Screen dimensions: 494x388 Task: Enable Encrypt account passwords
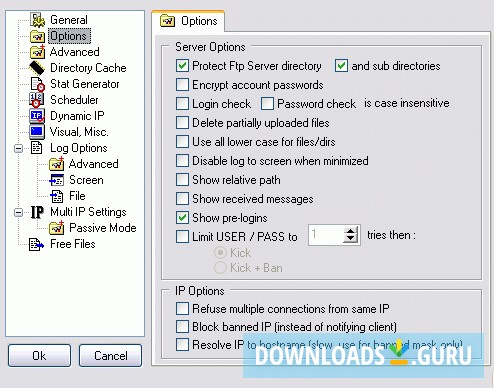(182, 85)
